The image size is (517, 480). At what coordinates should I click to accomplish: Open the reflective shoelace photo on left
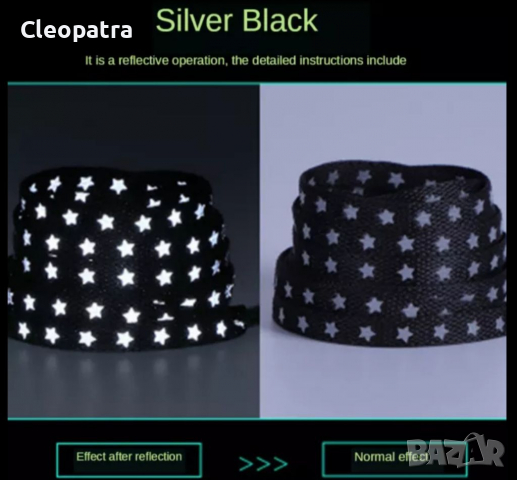coord(133,251)
